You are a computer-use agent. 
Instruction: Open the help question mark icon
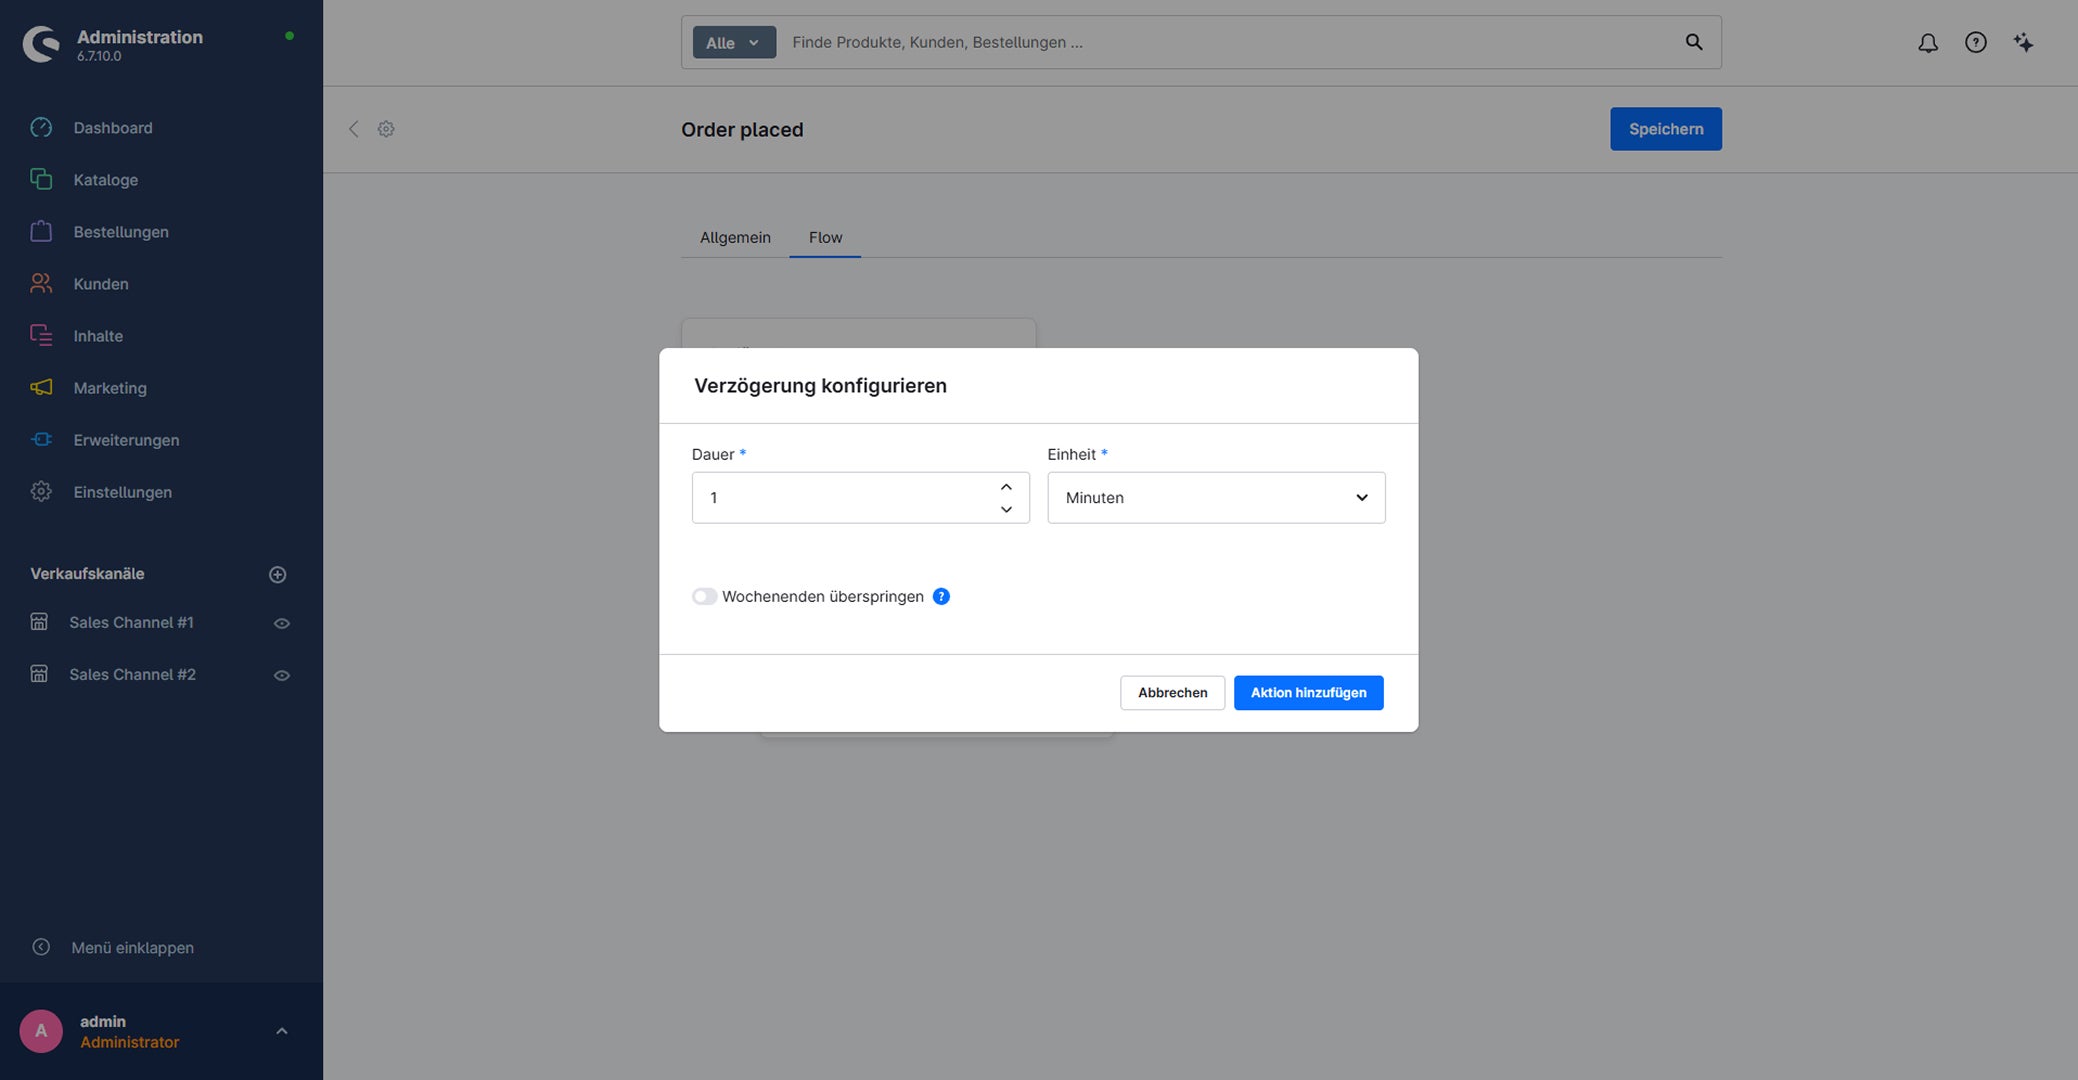tap(1975, 42)
